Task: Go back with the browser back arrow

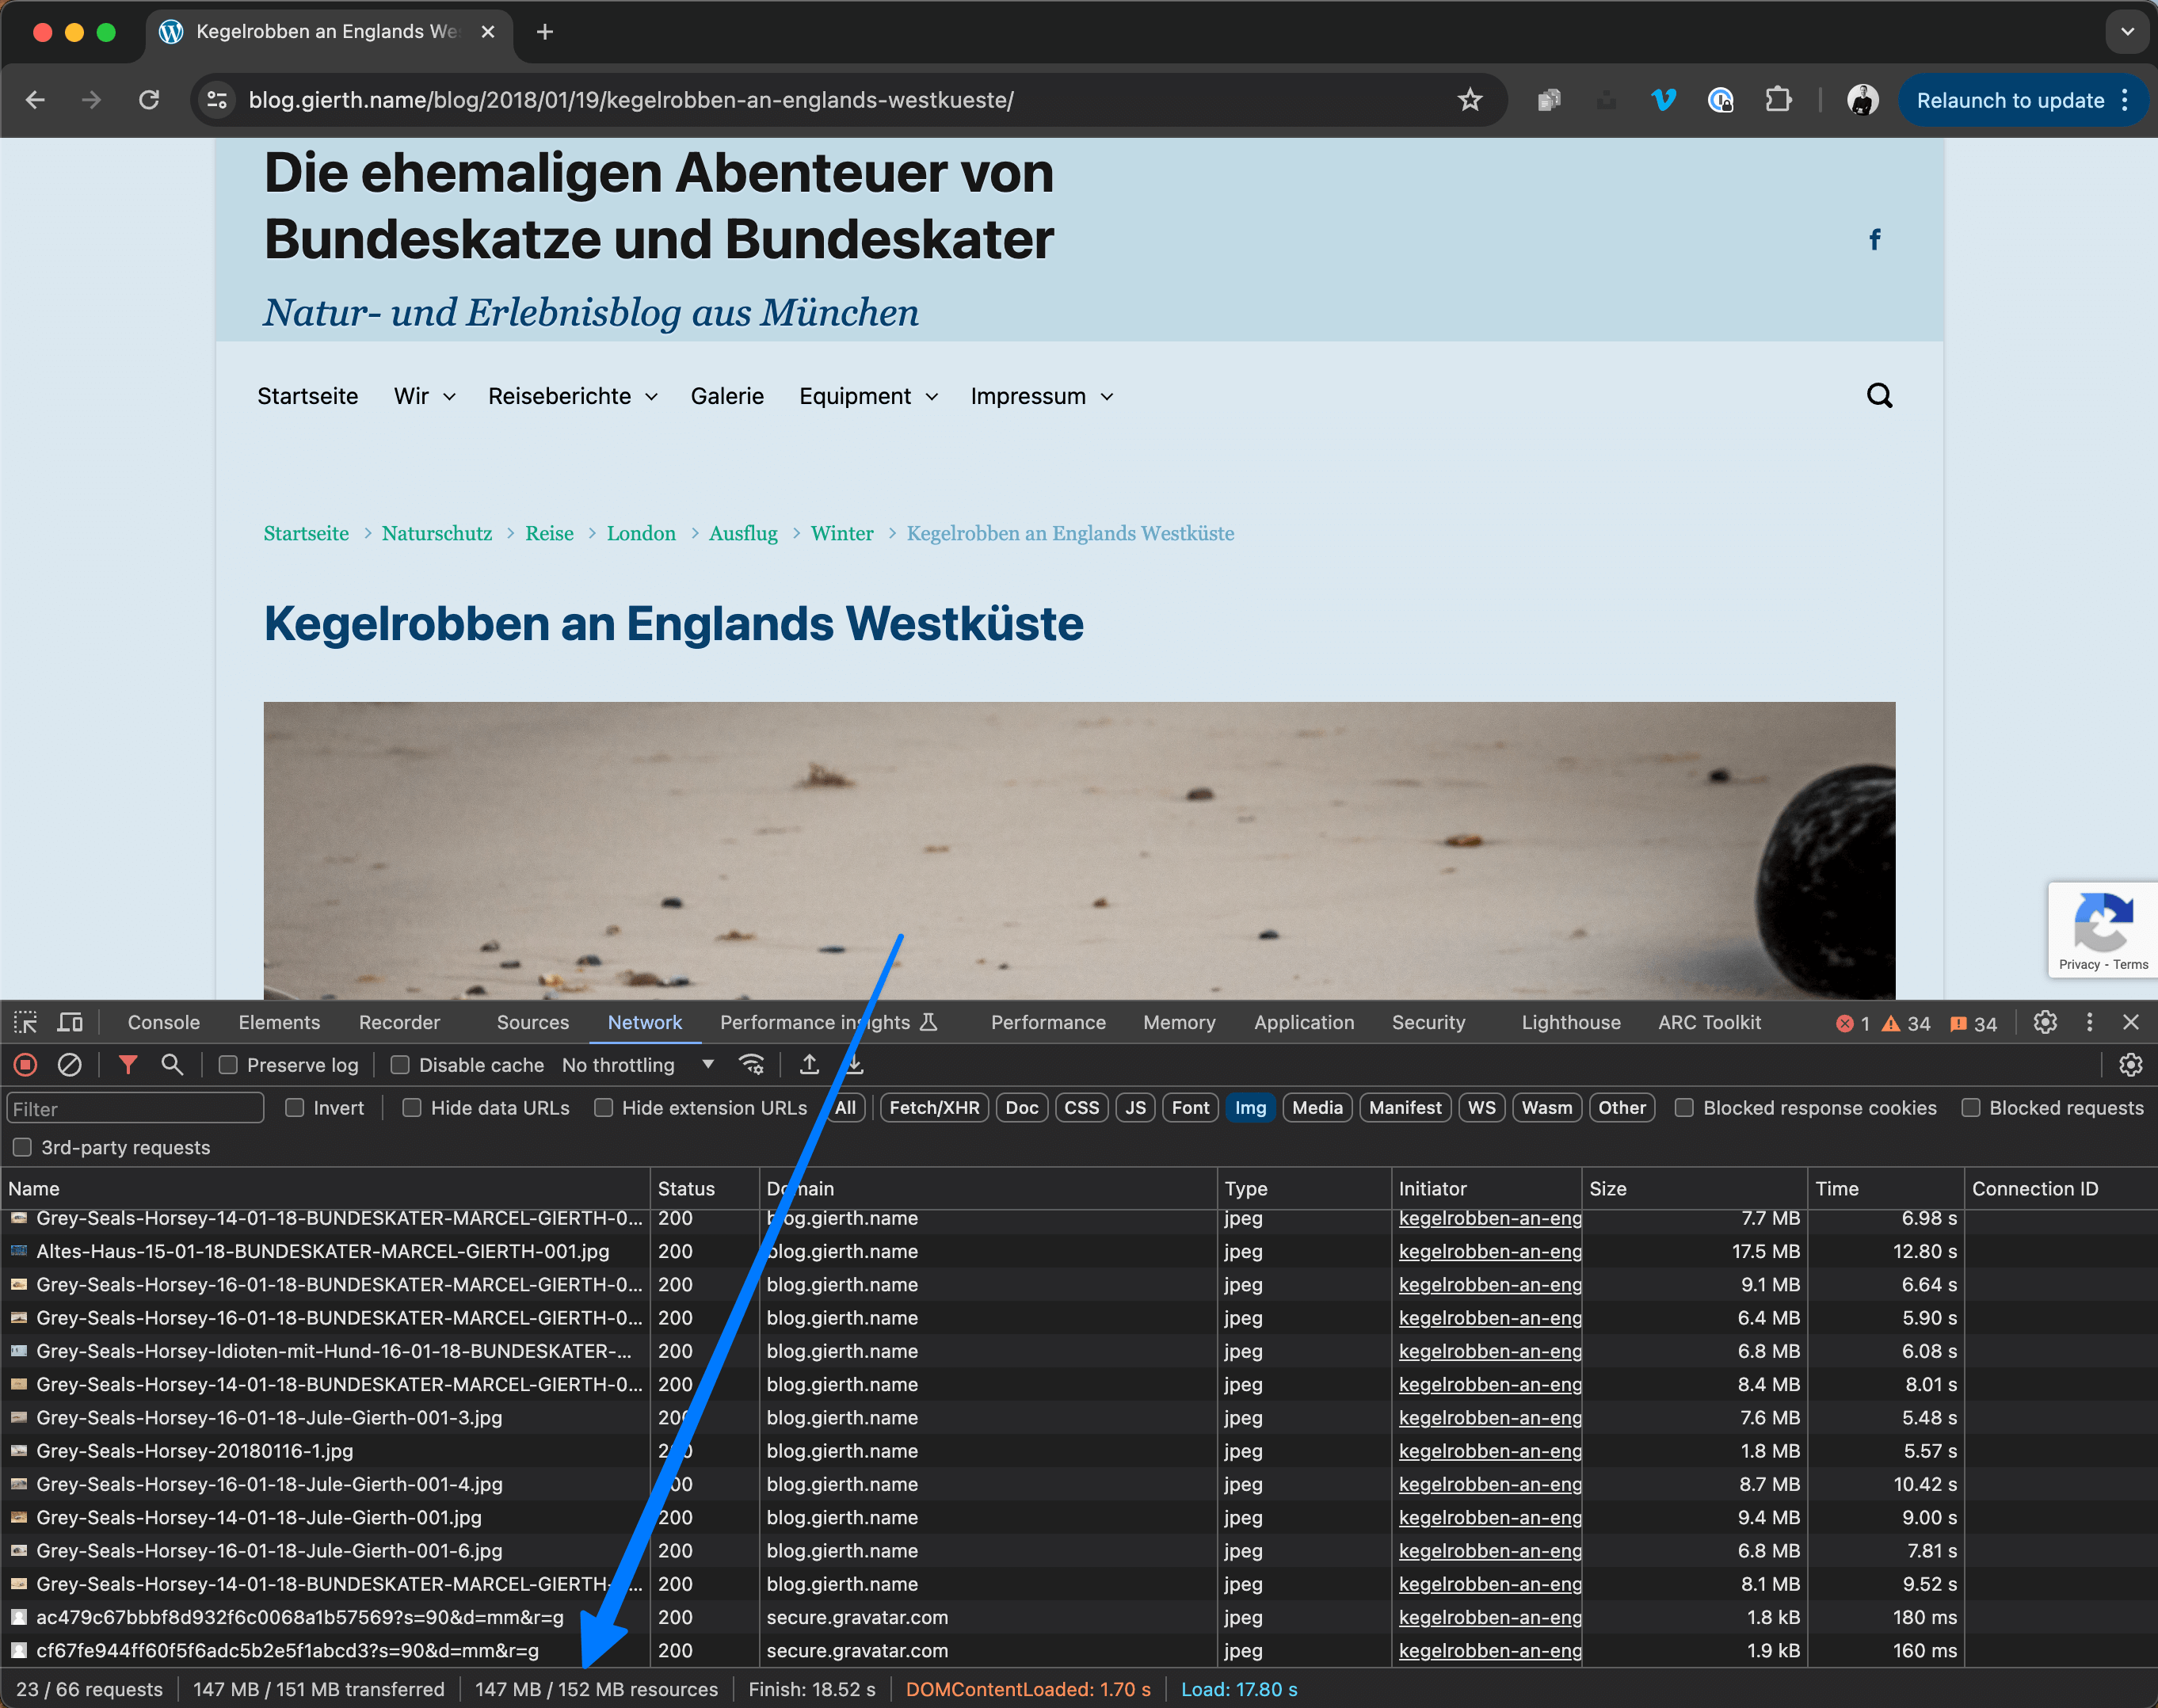Action: click(35, 100)
